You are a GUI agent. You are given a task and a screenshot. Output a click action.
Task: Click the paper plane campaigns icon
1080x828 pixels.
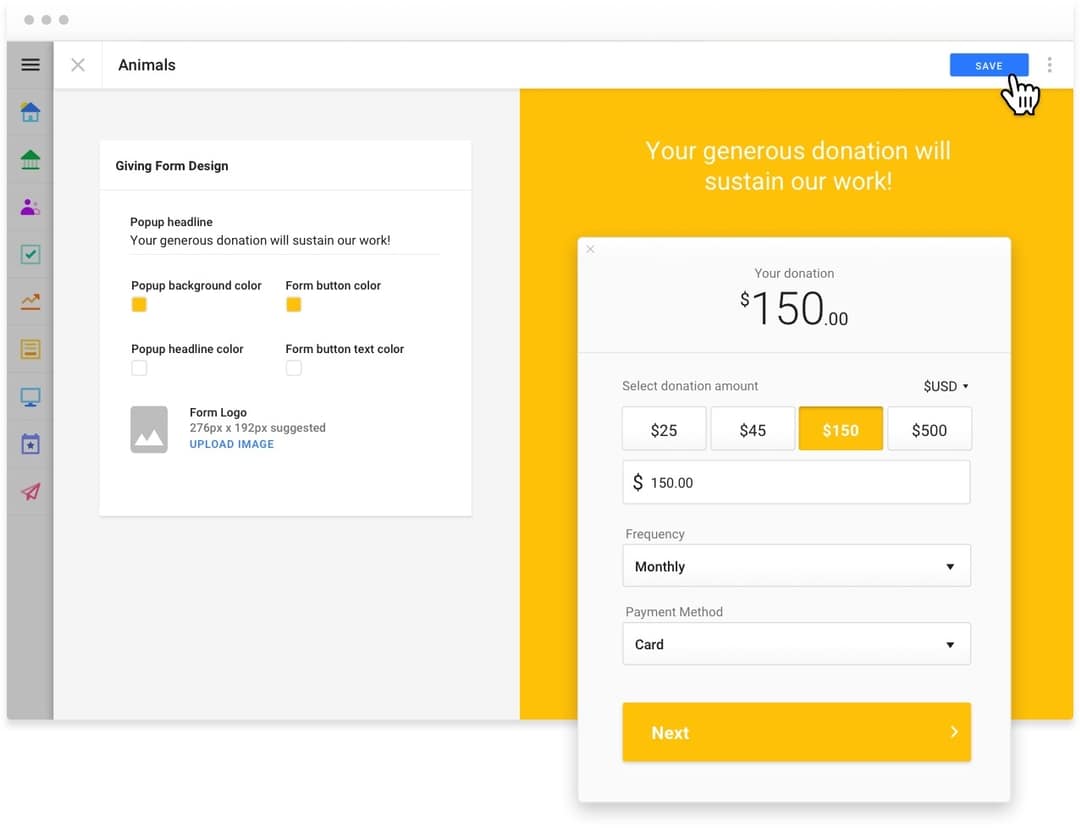(30, 491)
